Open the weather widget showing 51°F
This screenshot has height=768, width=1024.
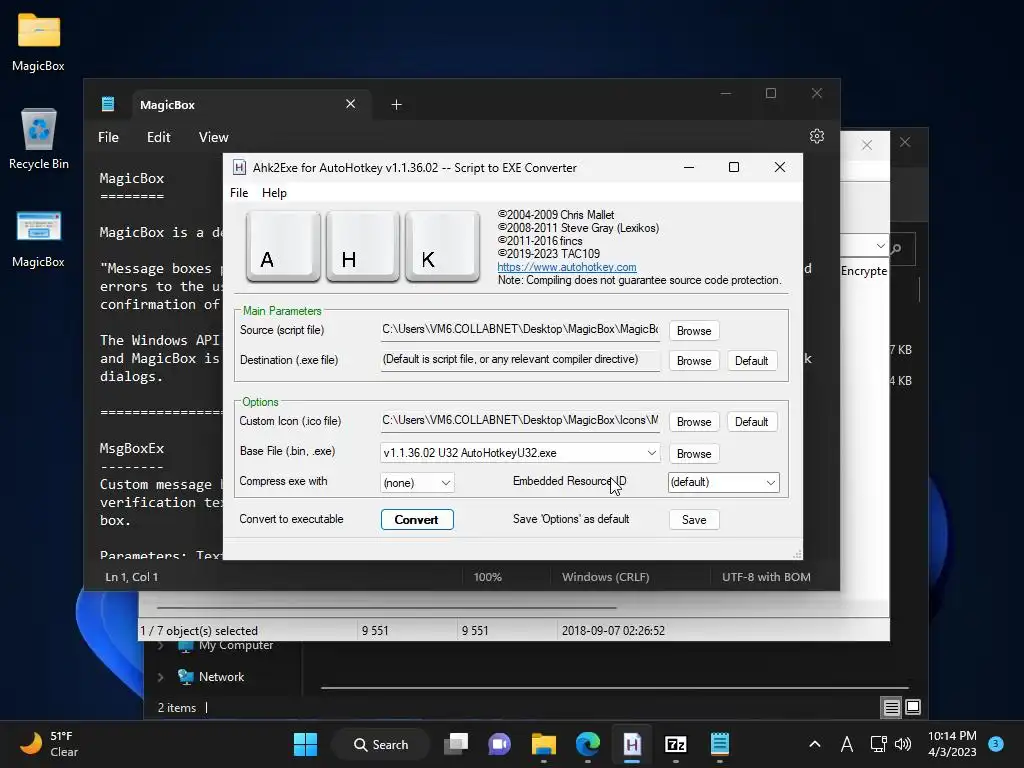click(48, 744)
